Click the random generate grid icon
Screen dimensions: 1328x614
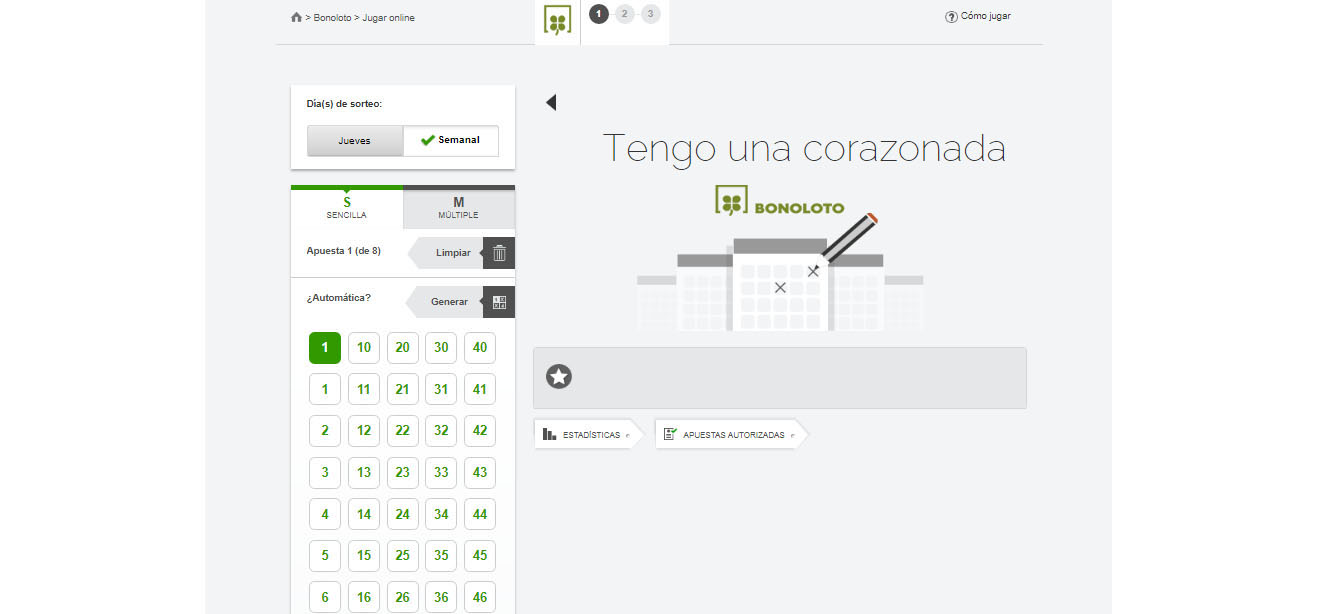point(499,302)
